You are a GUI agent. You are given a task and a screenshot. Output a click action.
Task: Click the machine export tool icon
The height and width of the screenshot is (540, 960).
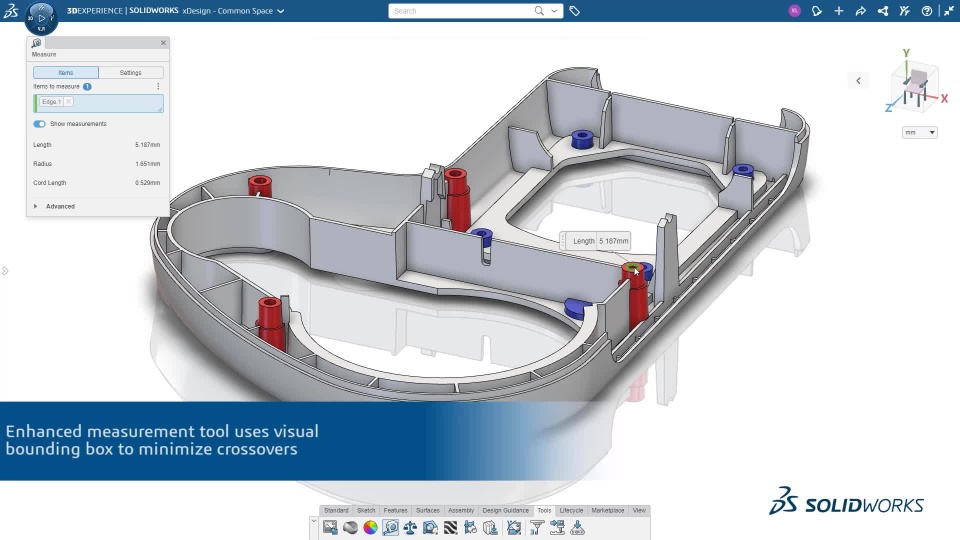557,527
